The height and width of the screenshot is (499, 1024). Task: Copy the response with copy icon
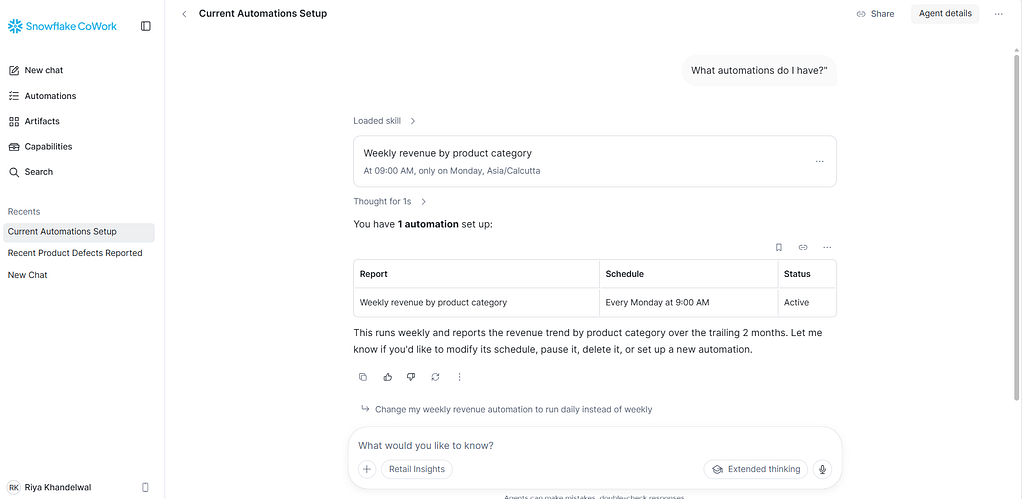coord(363,377)
